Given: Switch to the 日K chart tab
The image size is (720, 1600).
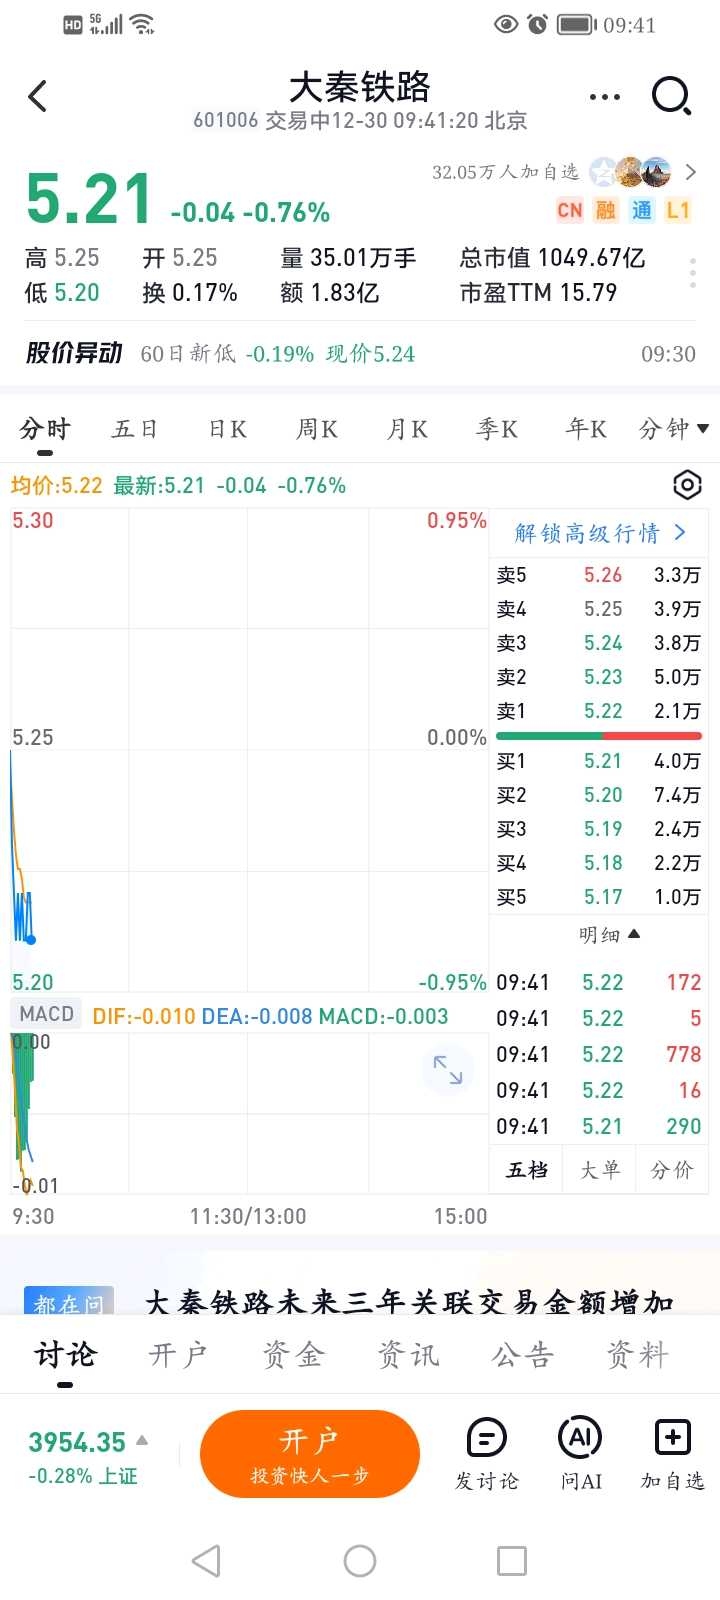Looking at the screenshot, I should click(x=227, y=429).
